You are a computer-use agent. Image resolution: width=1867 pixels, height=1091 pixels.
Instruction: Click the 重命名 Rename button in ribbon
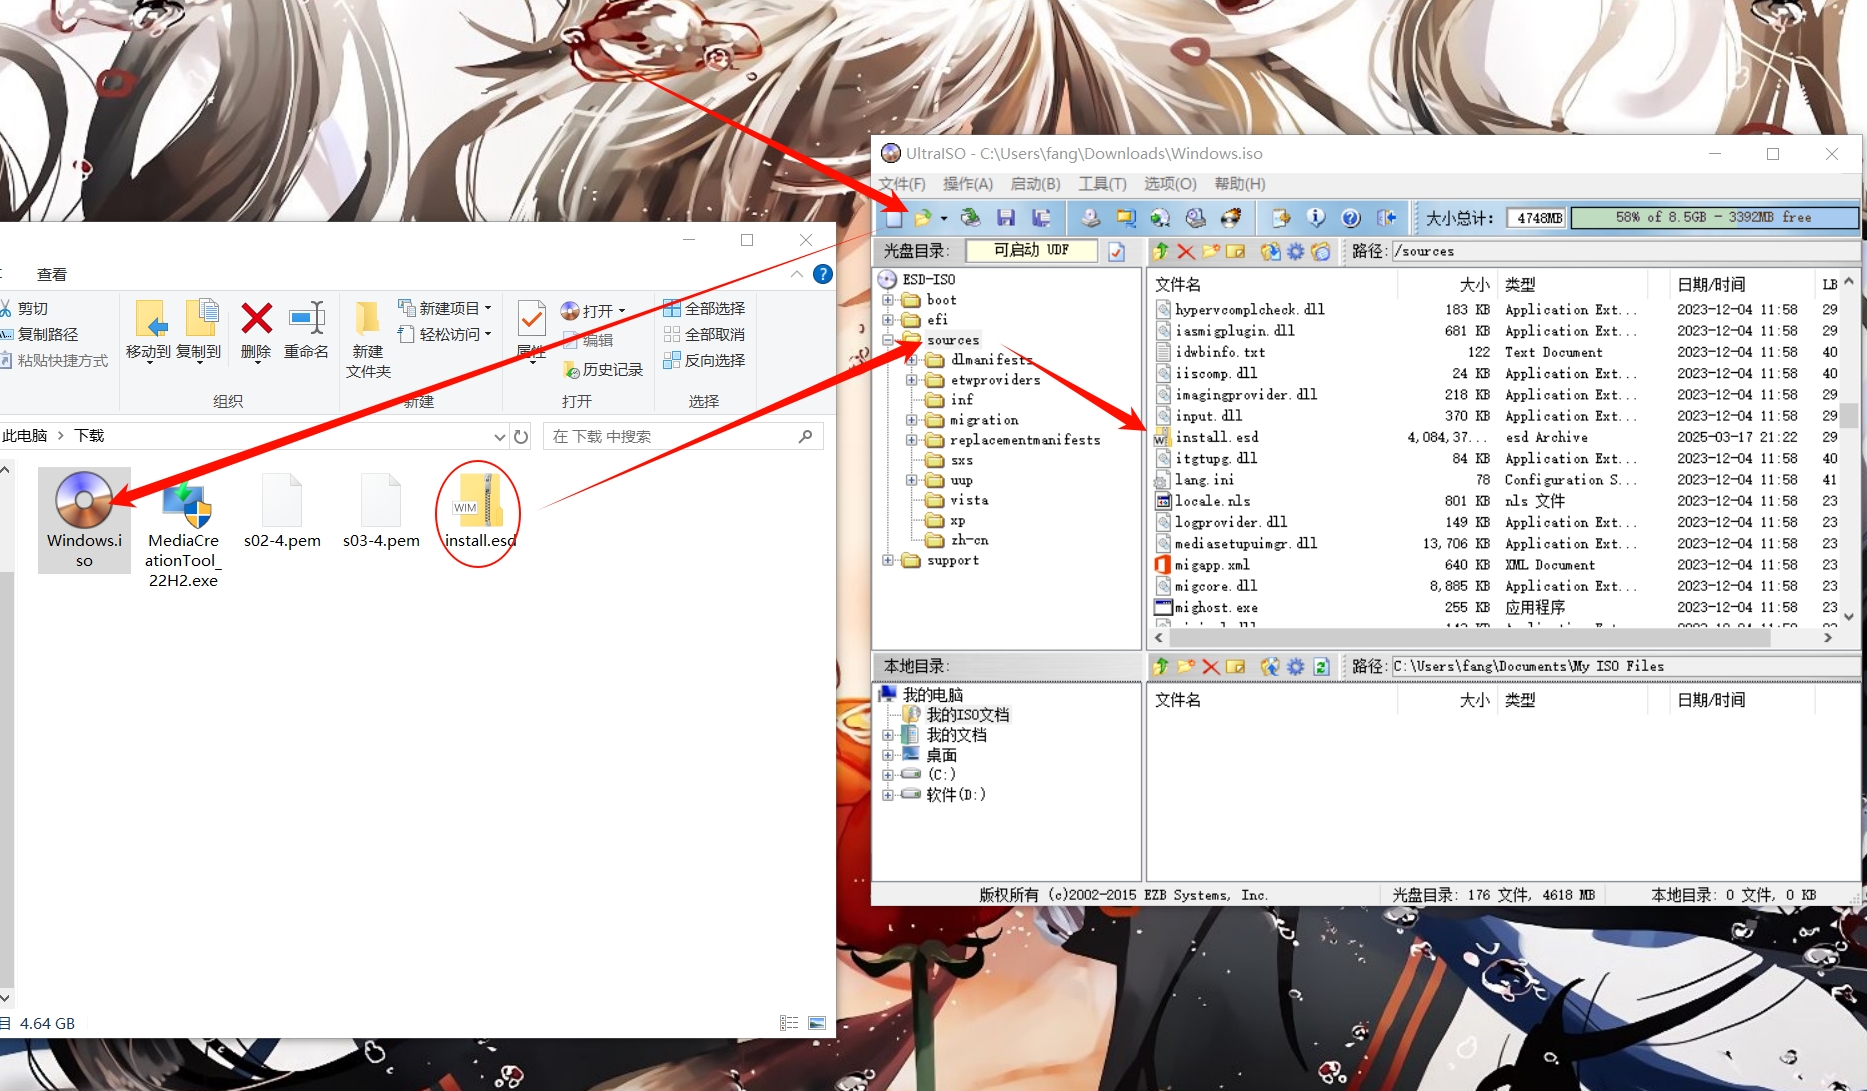[306, 330]
